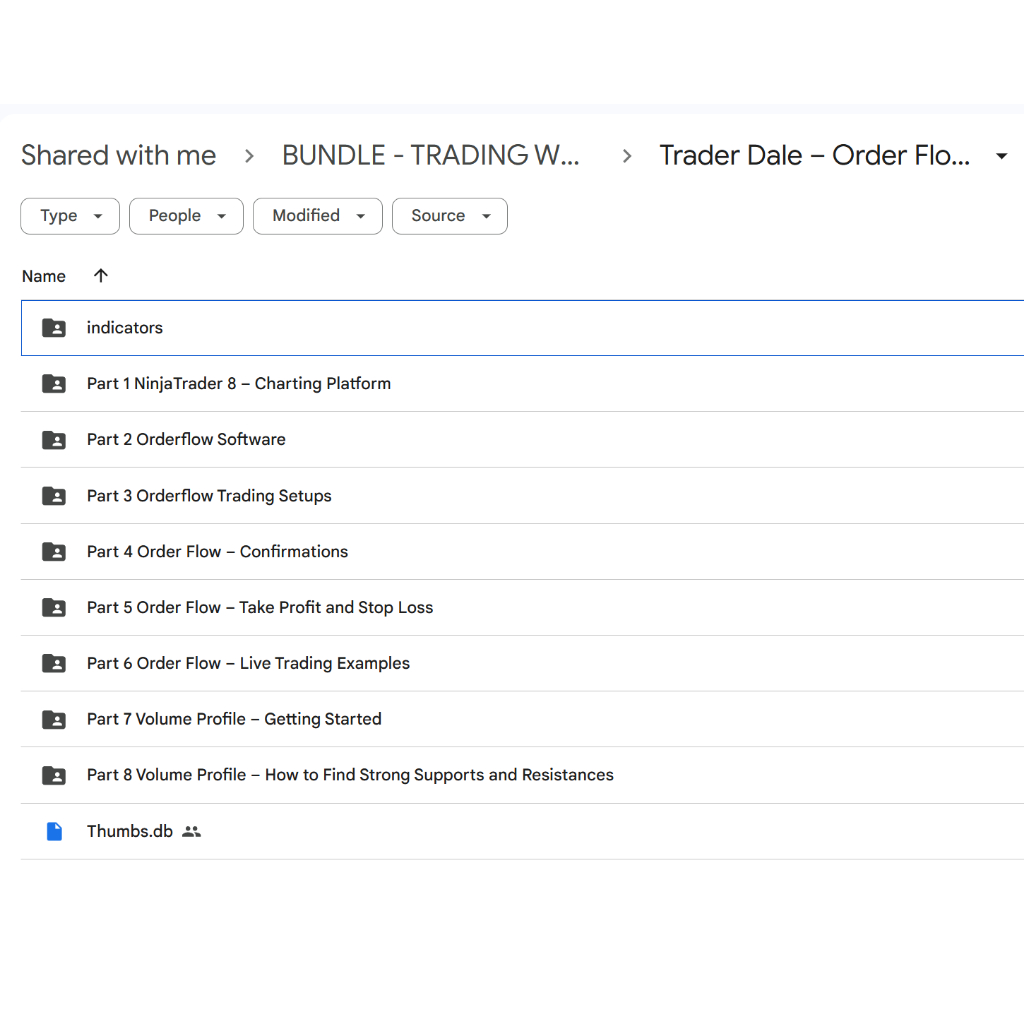Click the folder icon for Part 8 Volume Profile
Image resolution: width=1024 pixels, height=1024 pixels.
pos(54,775)
